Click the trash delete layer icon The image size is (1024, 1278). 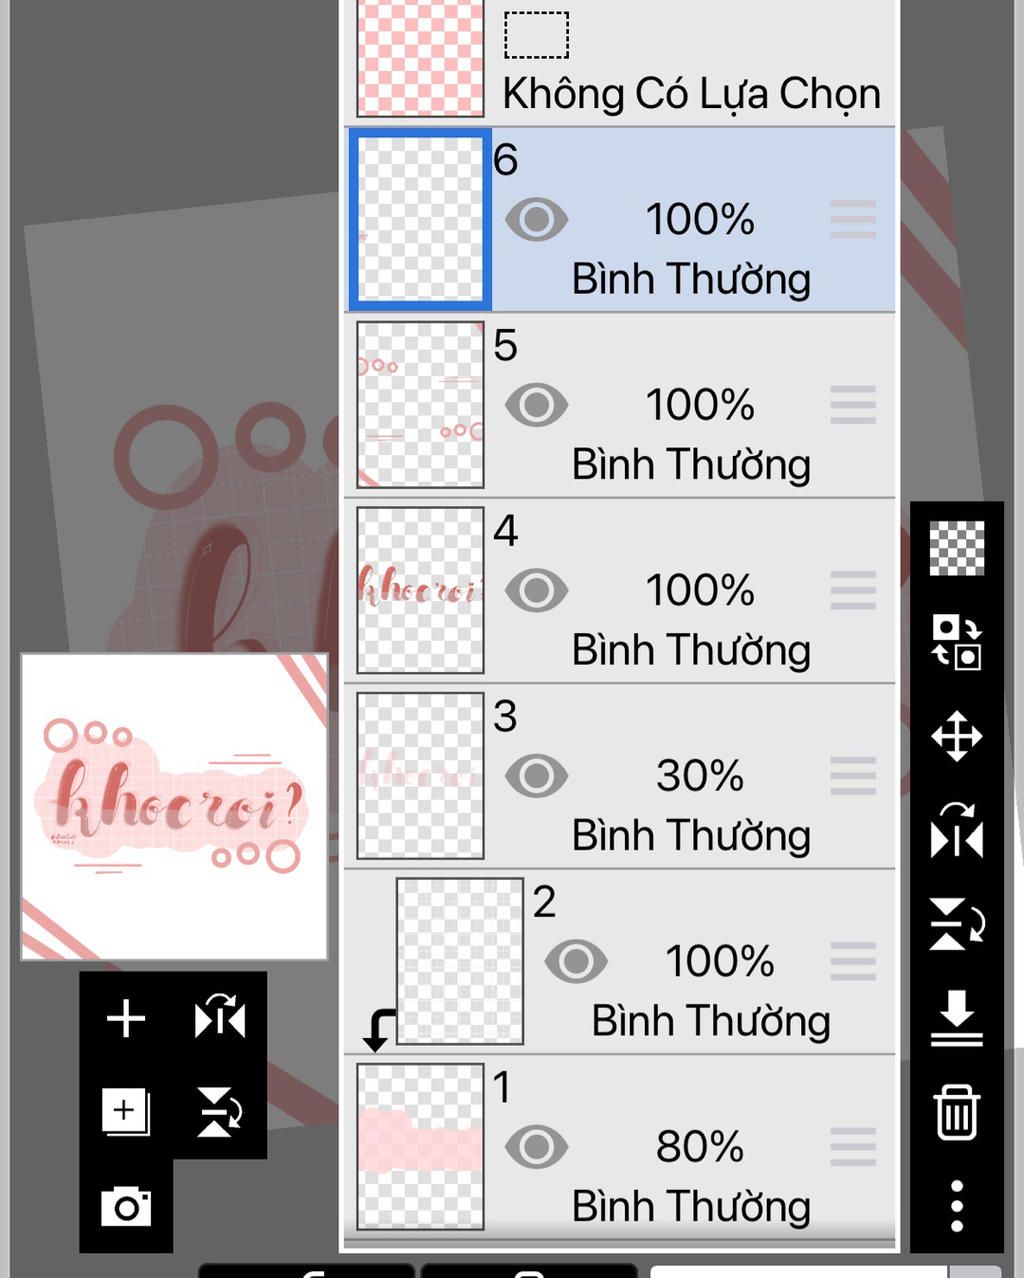pyautogui.click(x=957, y=1111)
